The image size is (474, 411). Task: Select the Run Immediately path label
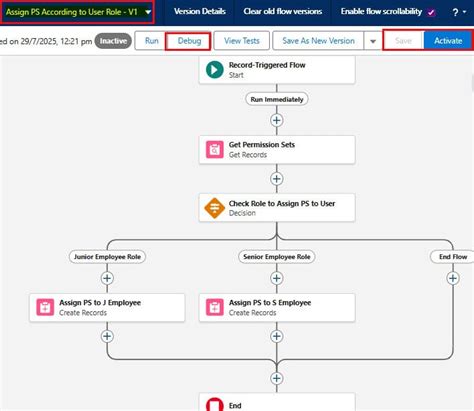[277, 99]
